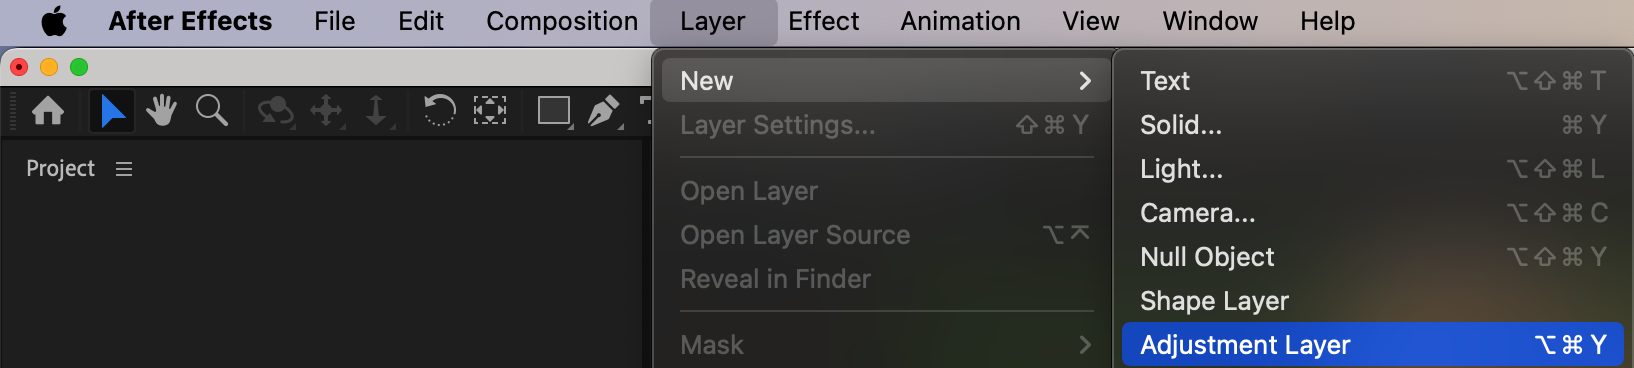The image size is (1634, 368).
Task: Select the Rotation tool
Action: coord(439,110)
